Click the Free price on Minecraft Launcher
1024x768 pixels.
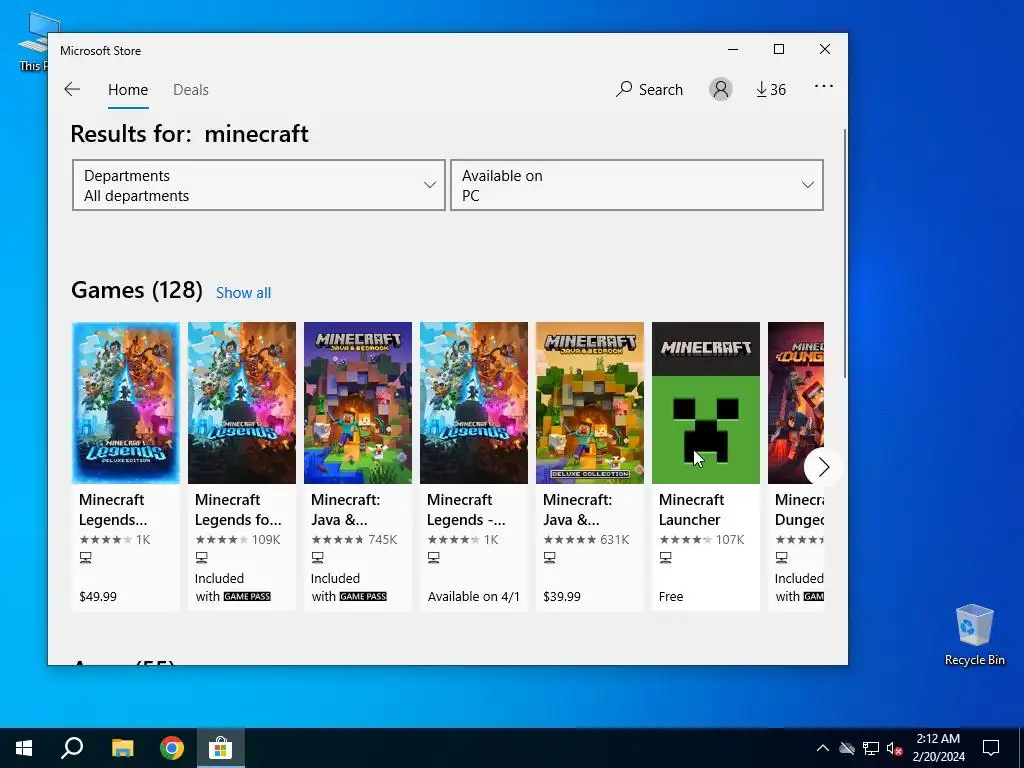click(x=671, y=596)
